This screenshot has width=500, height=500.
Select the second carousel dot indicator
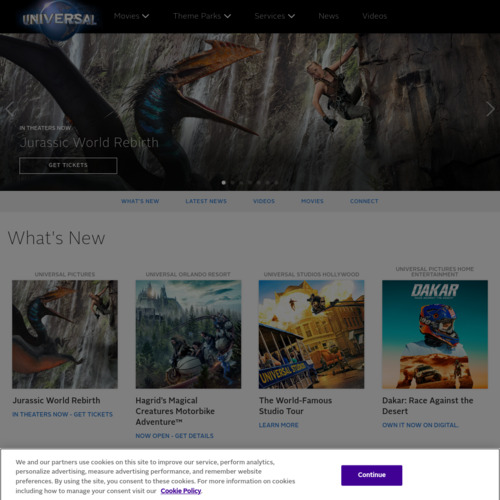coord(233,182)
